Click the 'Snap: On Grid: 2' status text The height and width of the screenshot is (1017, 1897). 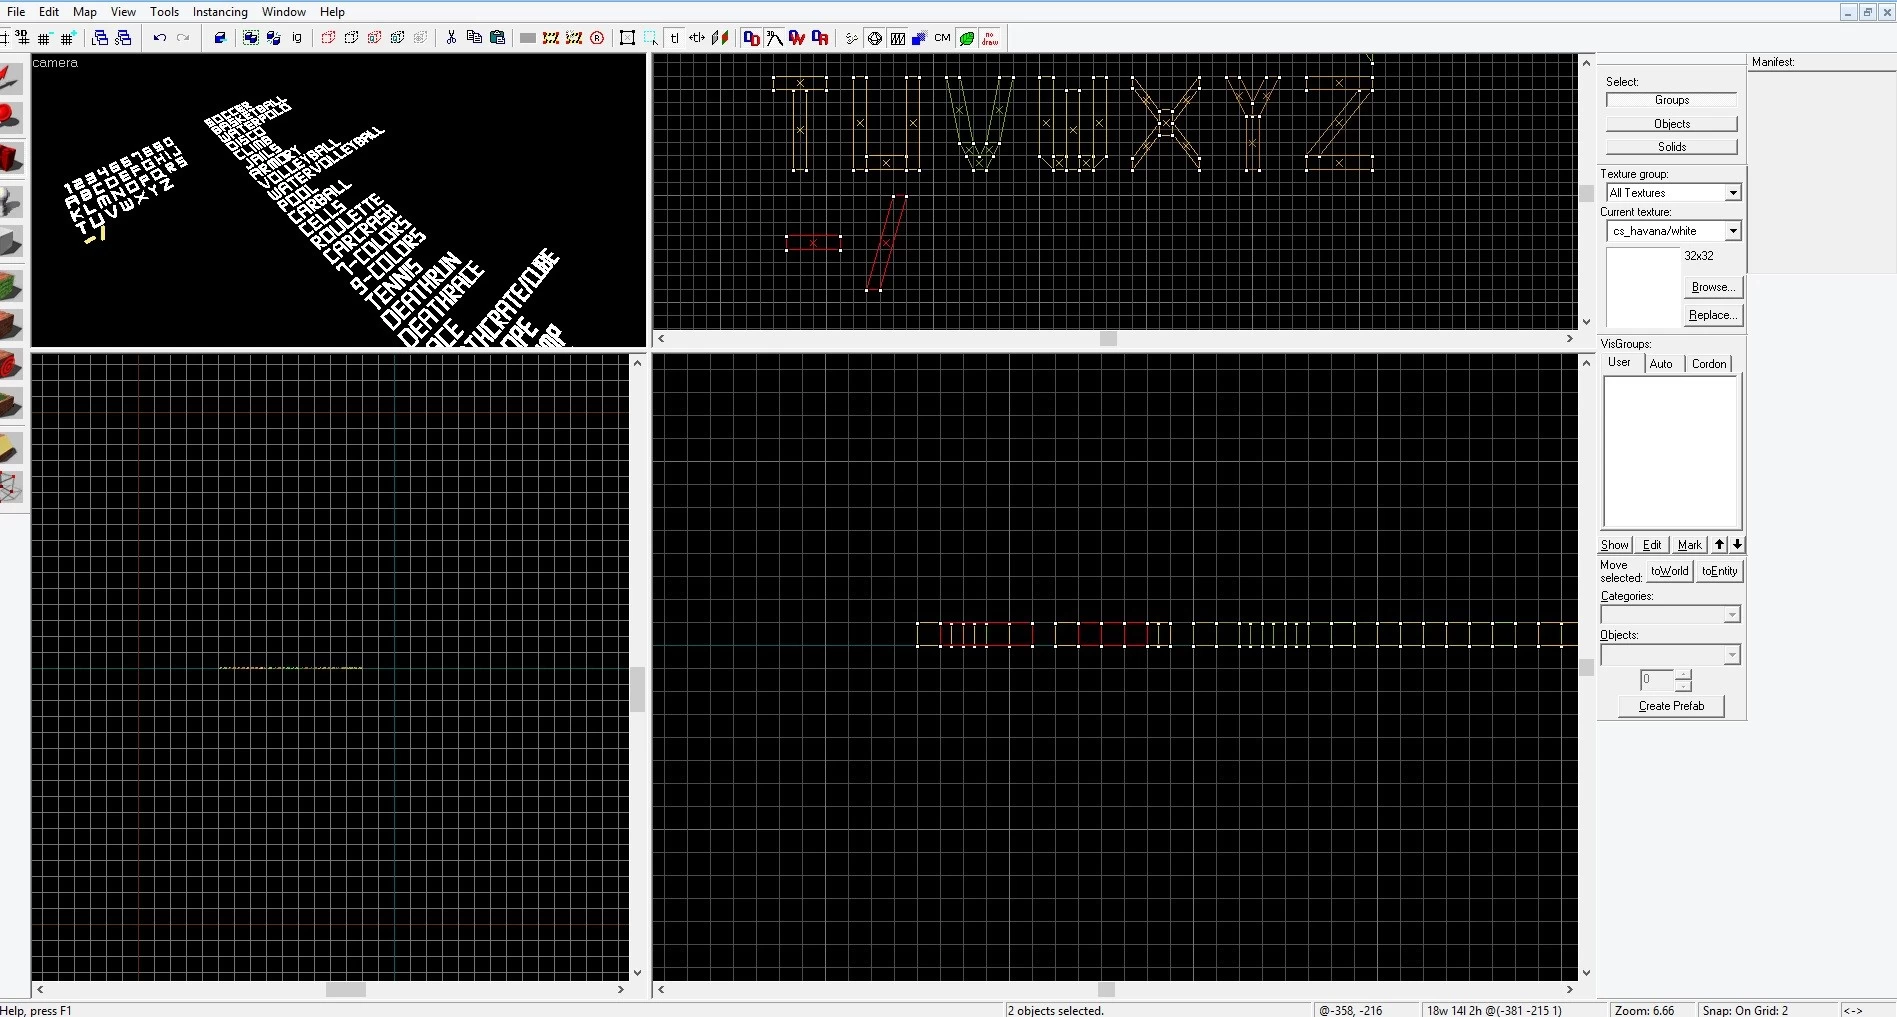click(1746, 1011)
